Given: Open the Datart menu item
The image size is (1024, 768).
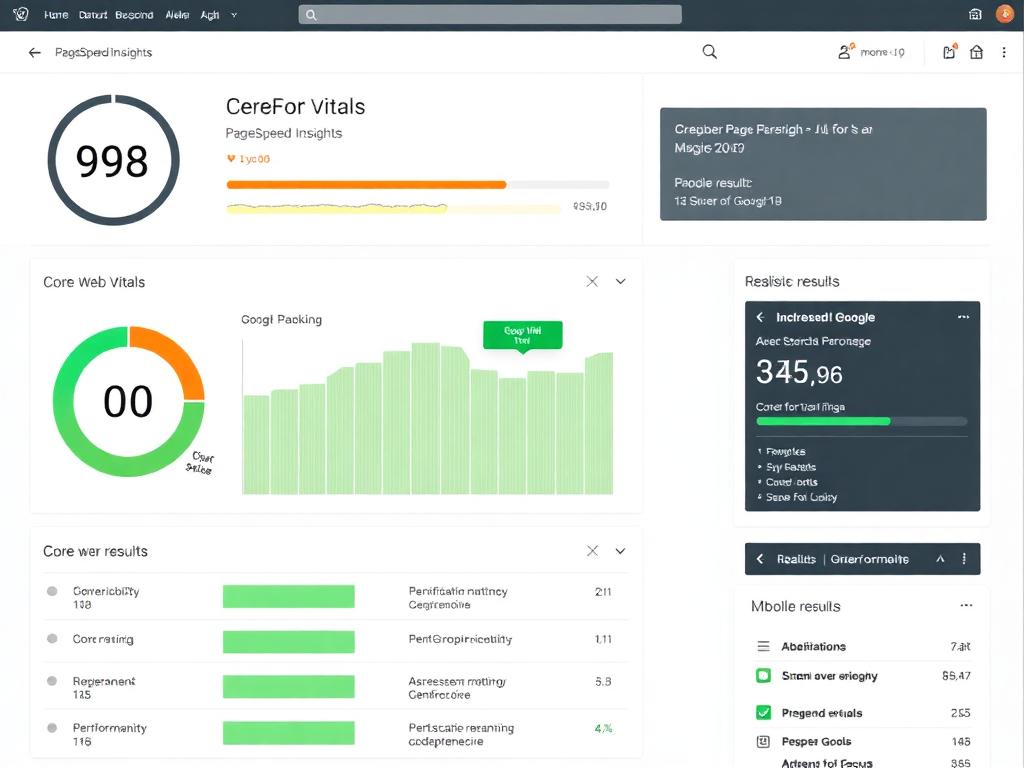Looking at the screenshot, I should (93, 14).
